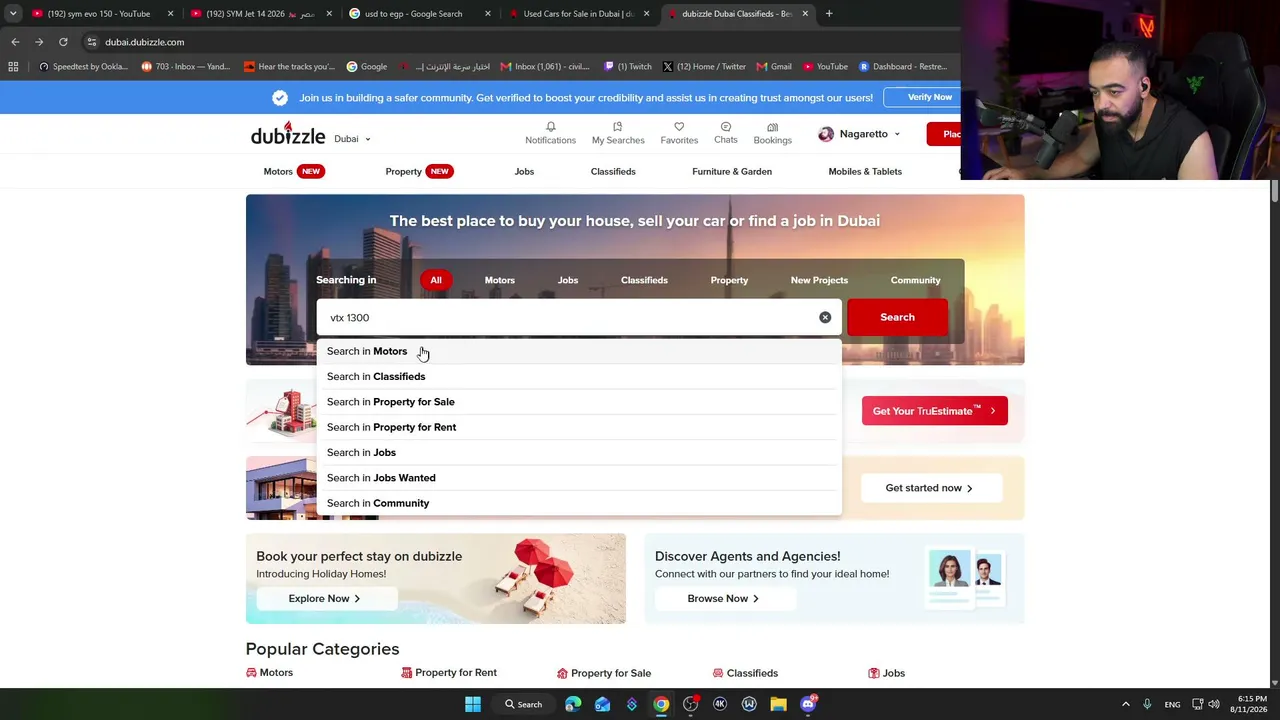1280x720 pixels.
Task: Open the Home / Twitter bookmark
Action: [704, 67]
